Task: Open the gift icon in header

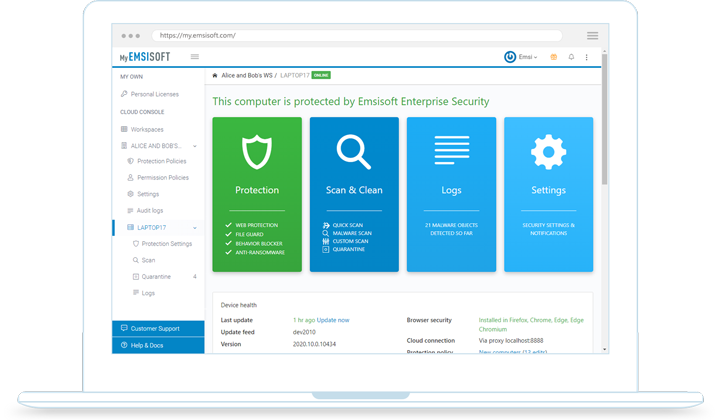Action: (554, 57)
